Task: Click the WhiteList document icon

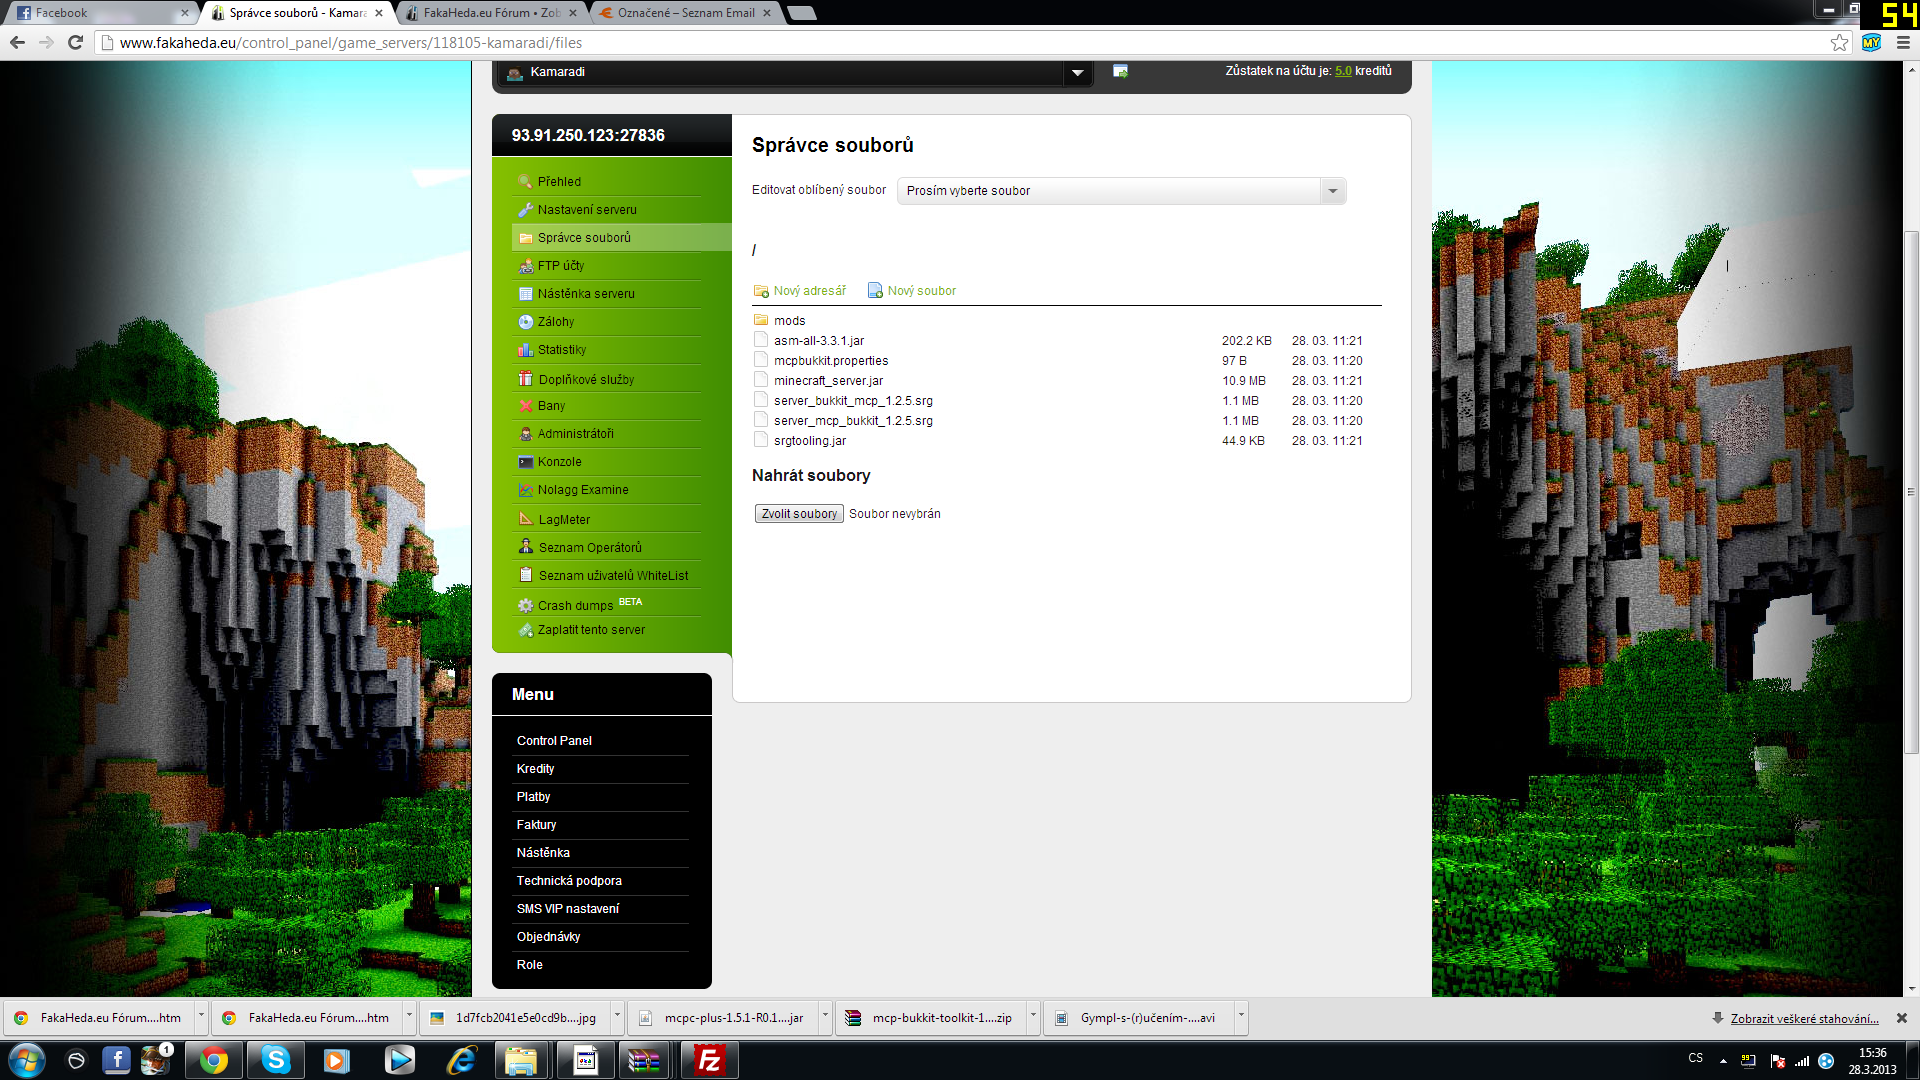Action: (525, 574)
